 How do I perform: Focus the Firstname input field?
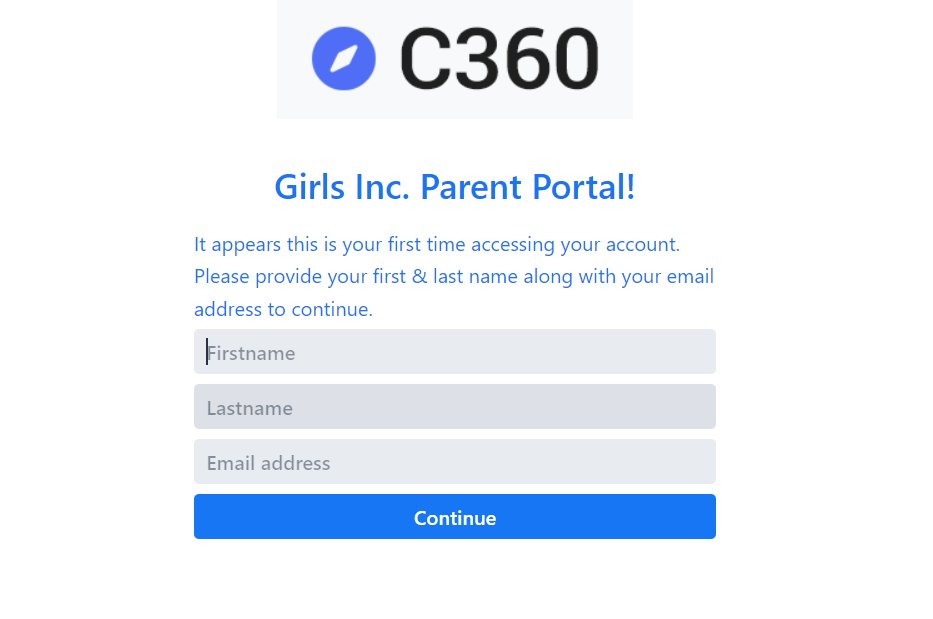tap(455, 352)
